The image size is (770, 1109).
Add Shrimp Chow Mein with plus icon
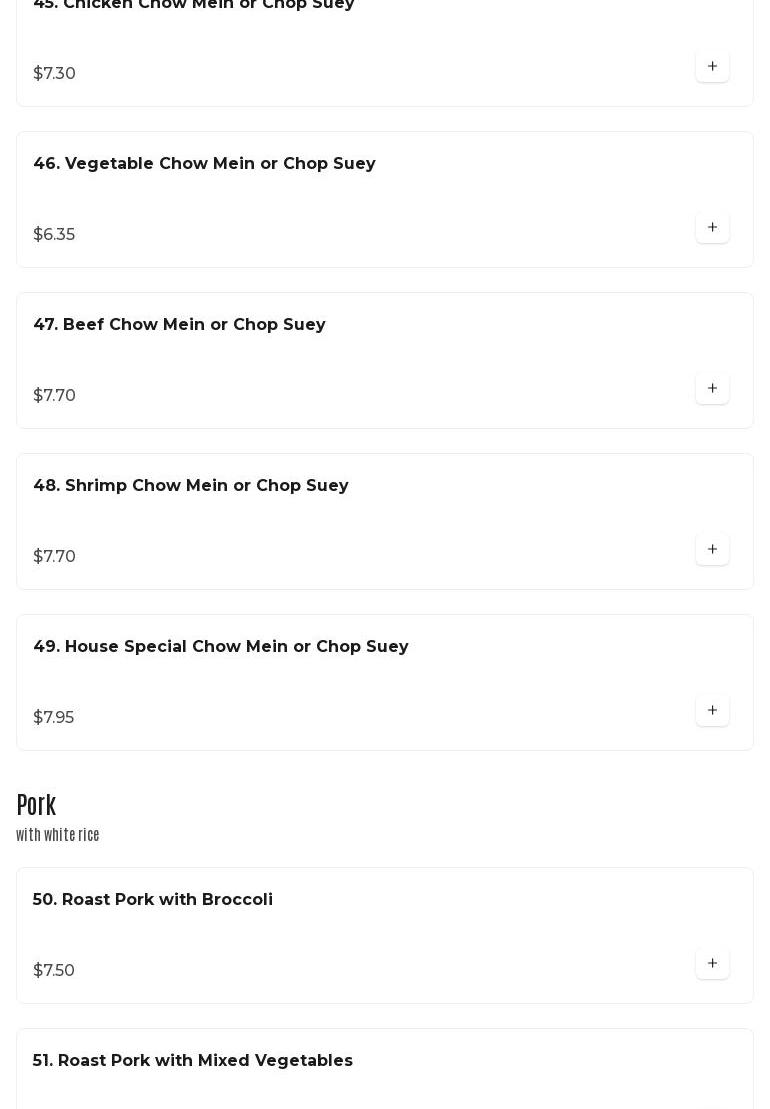coord(712,550)
